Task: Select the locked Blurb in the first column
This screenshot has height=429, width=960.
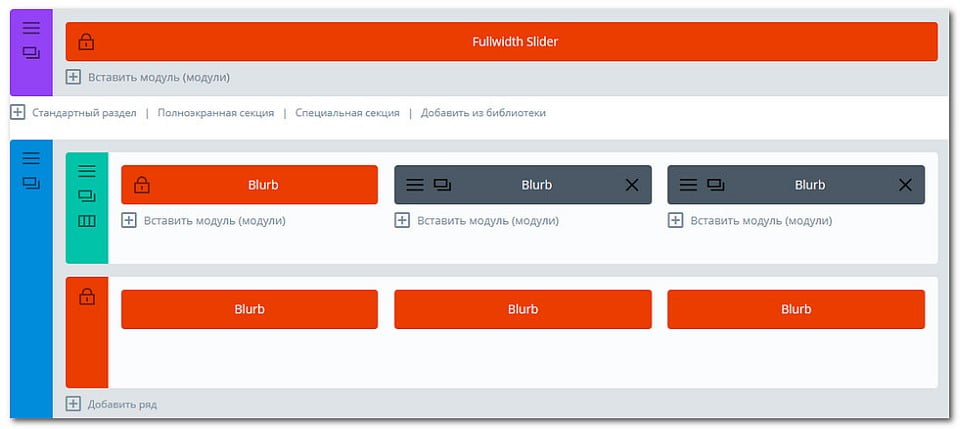Action: point(249,185)
